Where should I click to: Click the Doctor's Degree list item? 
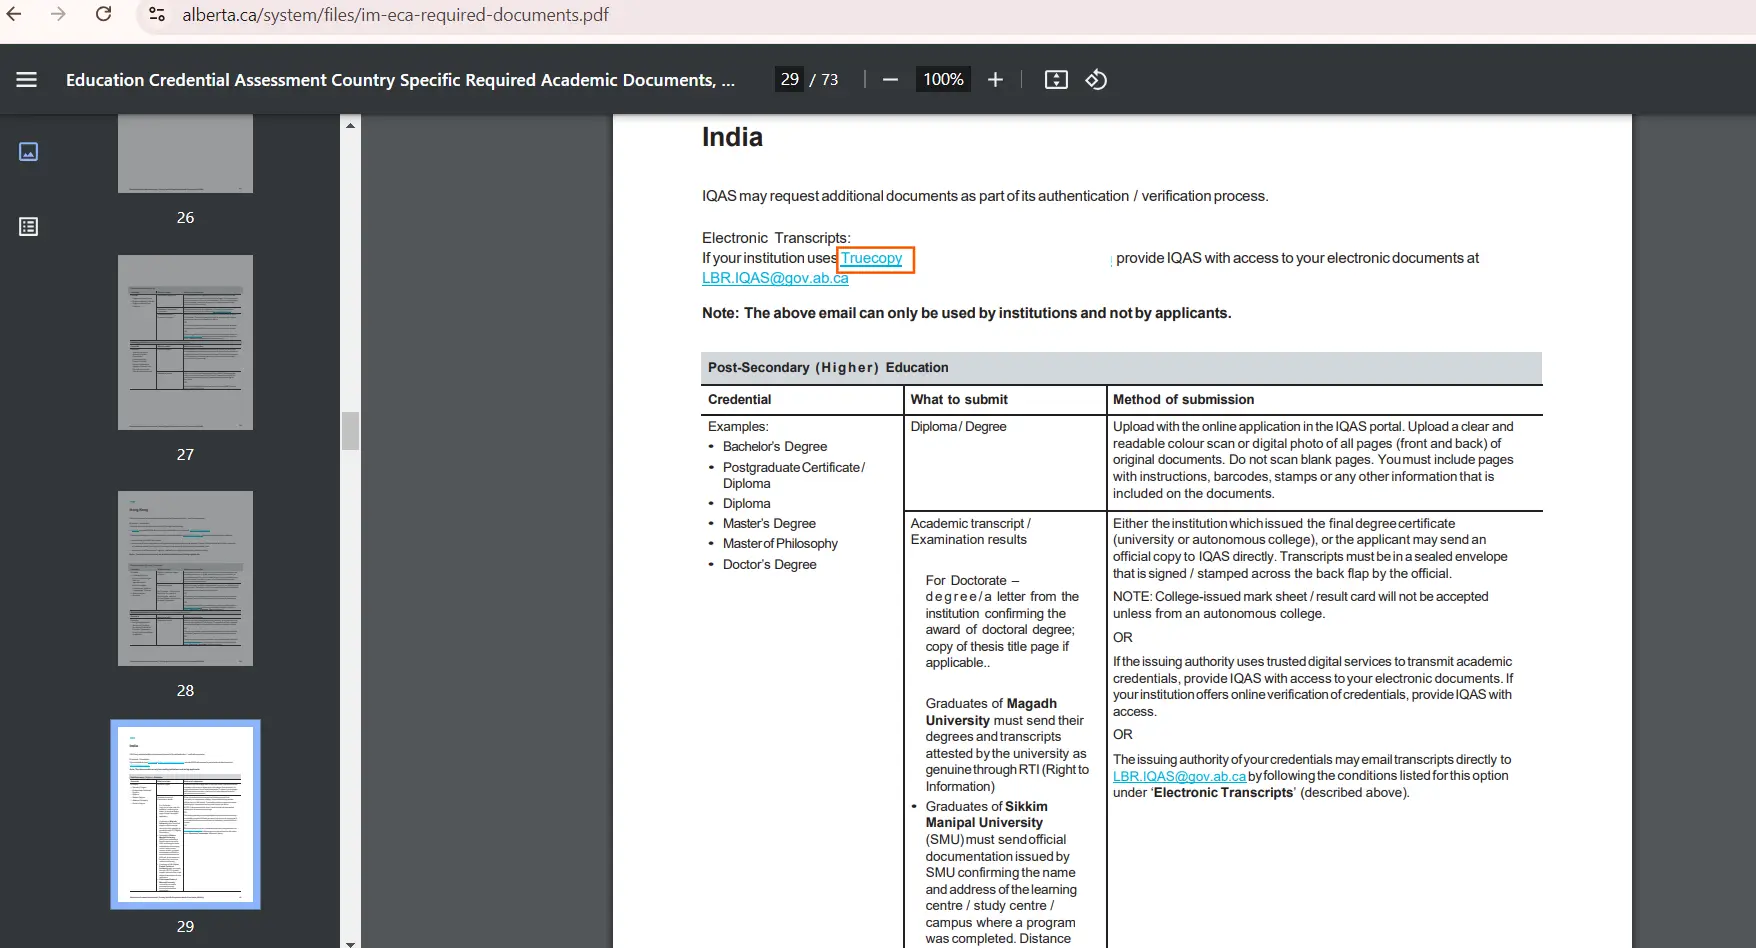(x=769, y=564)
